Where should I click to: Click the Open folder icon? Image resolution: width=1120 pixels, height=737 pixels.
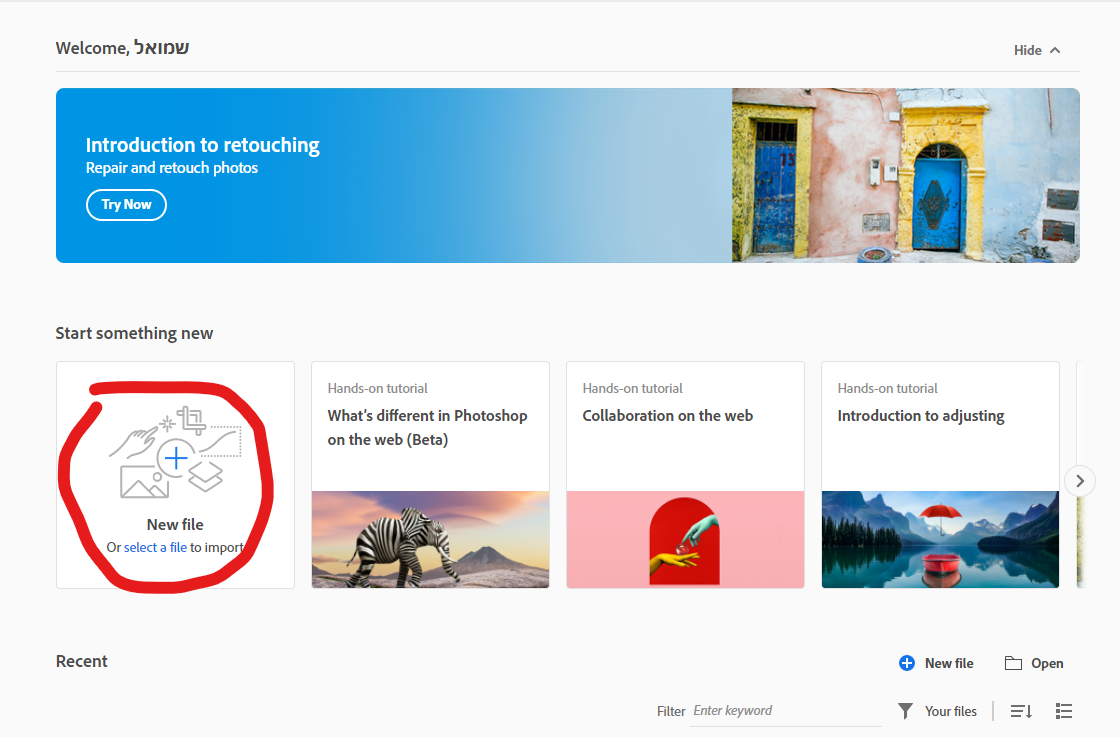click(x=1013, y=663)
